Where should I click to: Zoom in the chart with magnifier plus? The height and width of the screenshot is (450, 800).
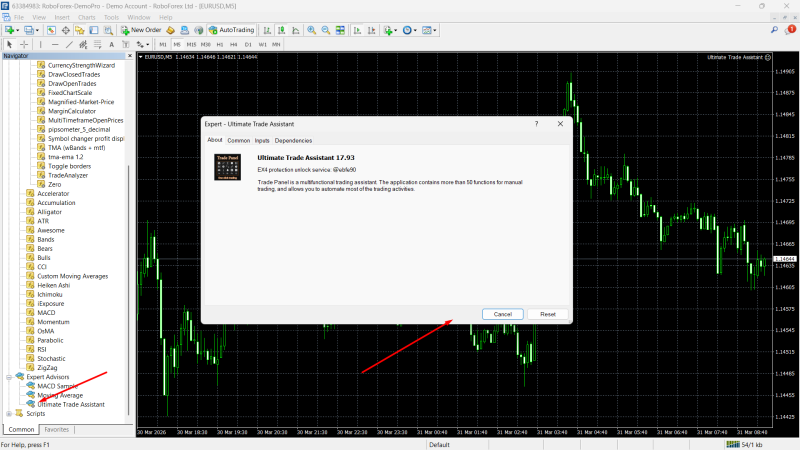click(x=311, y=30)
